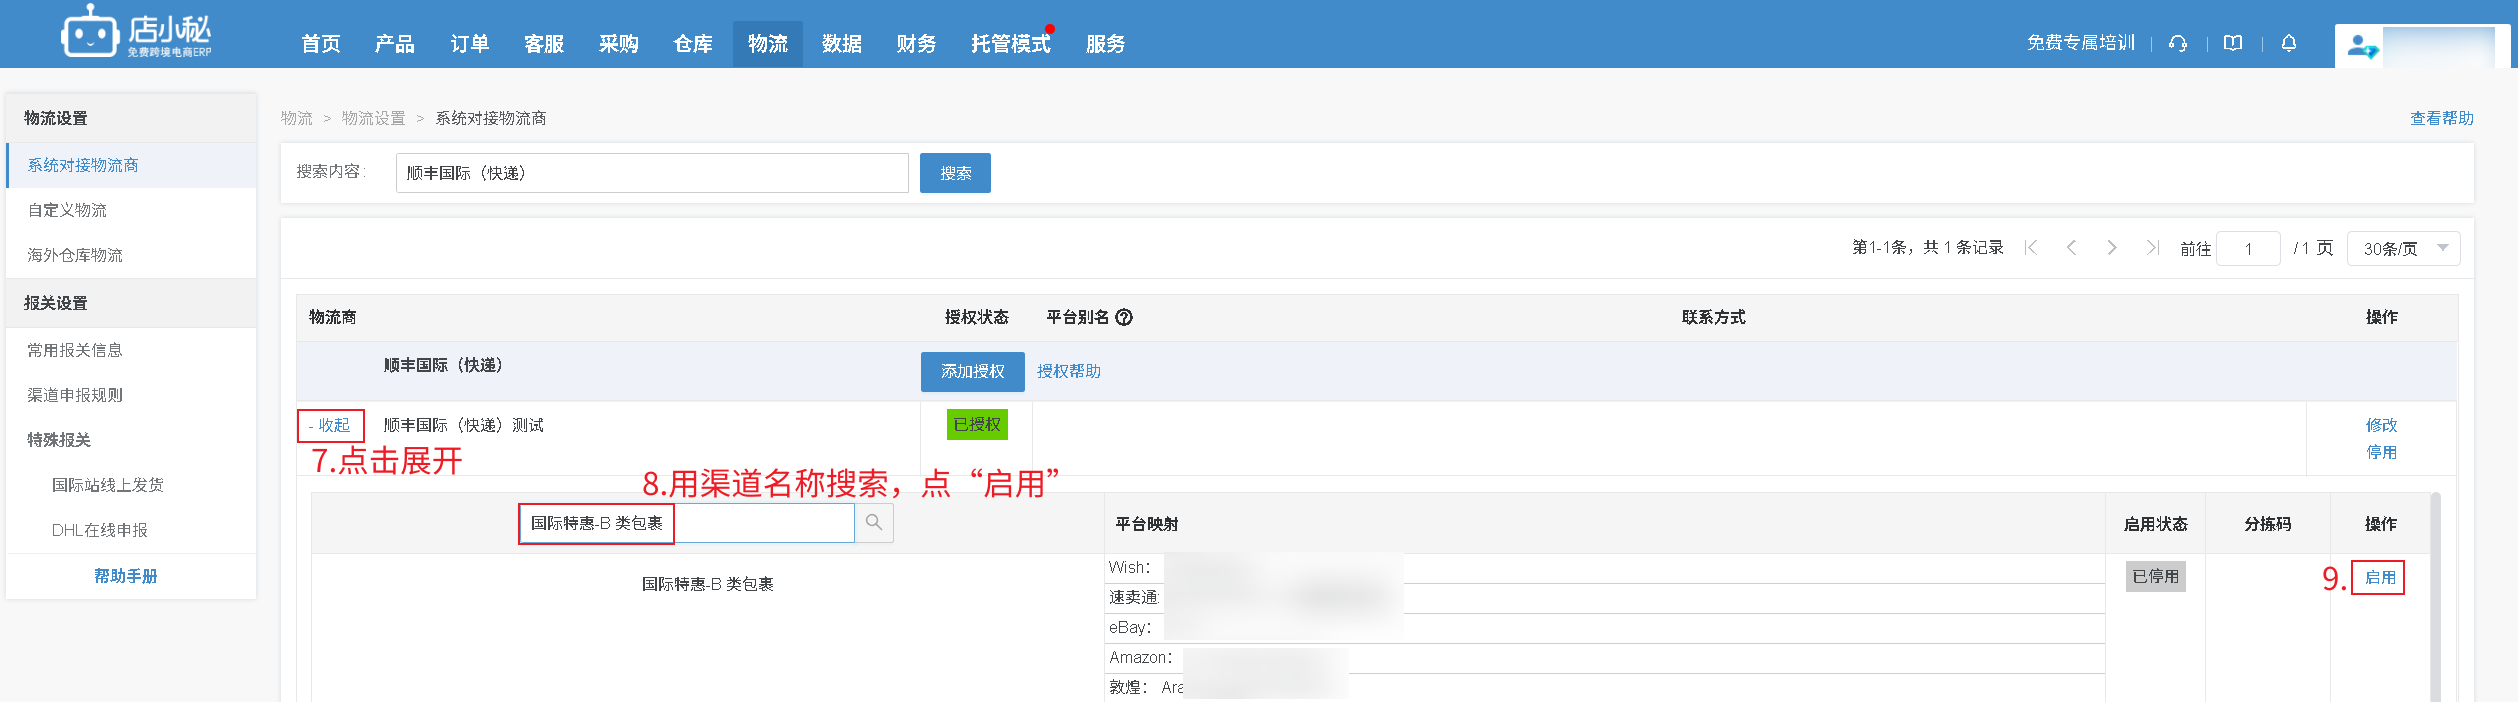Click the customer service headset icon

pyautogui.click(x=2178, y=43)
